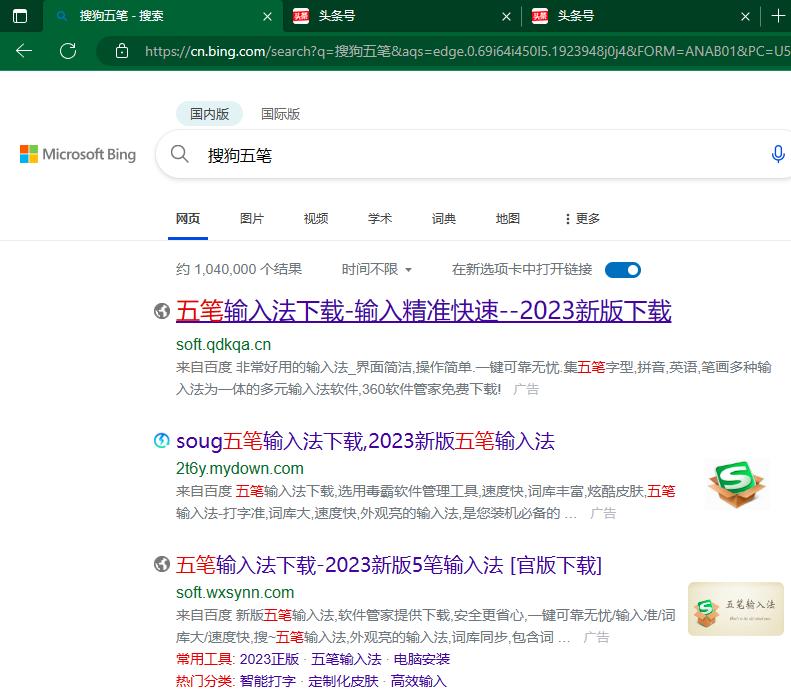Switch to the middle 头条号 tab
The height and width of the screenshot is (693, 791).
[402, 16]
